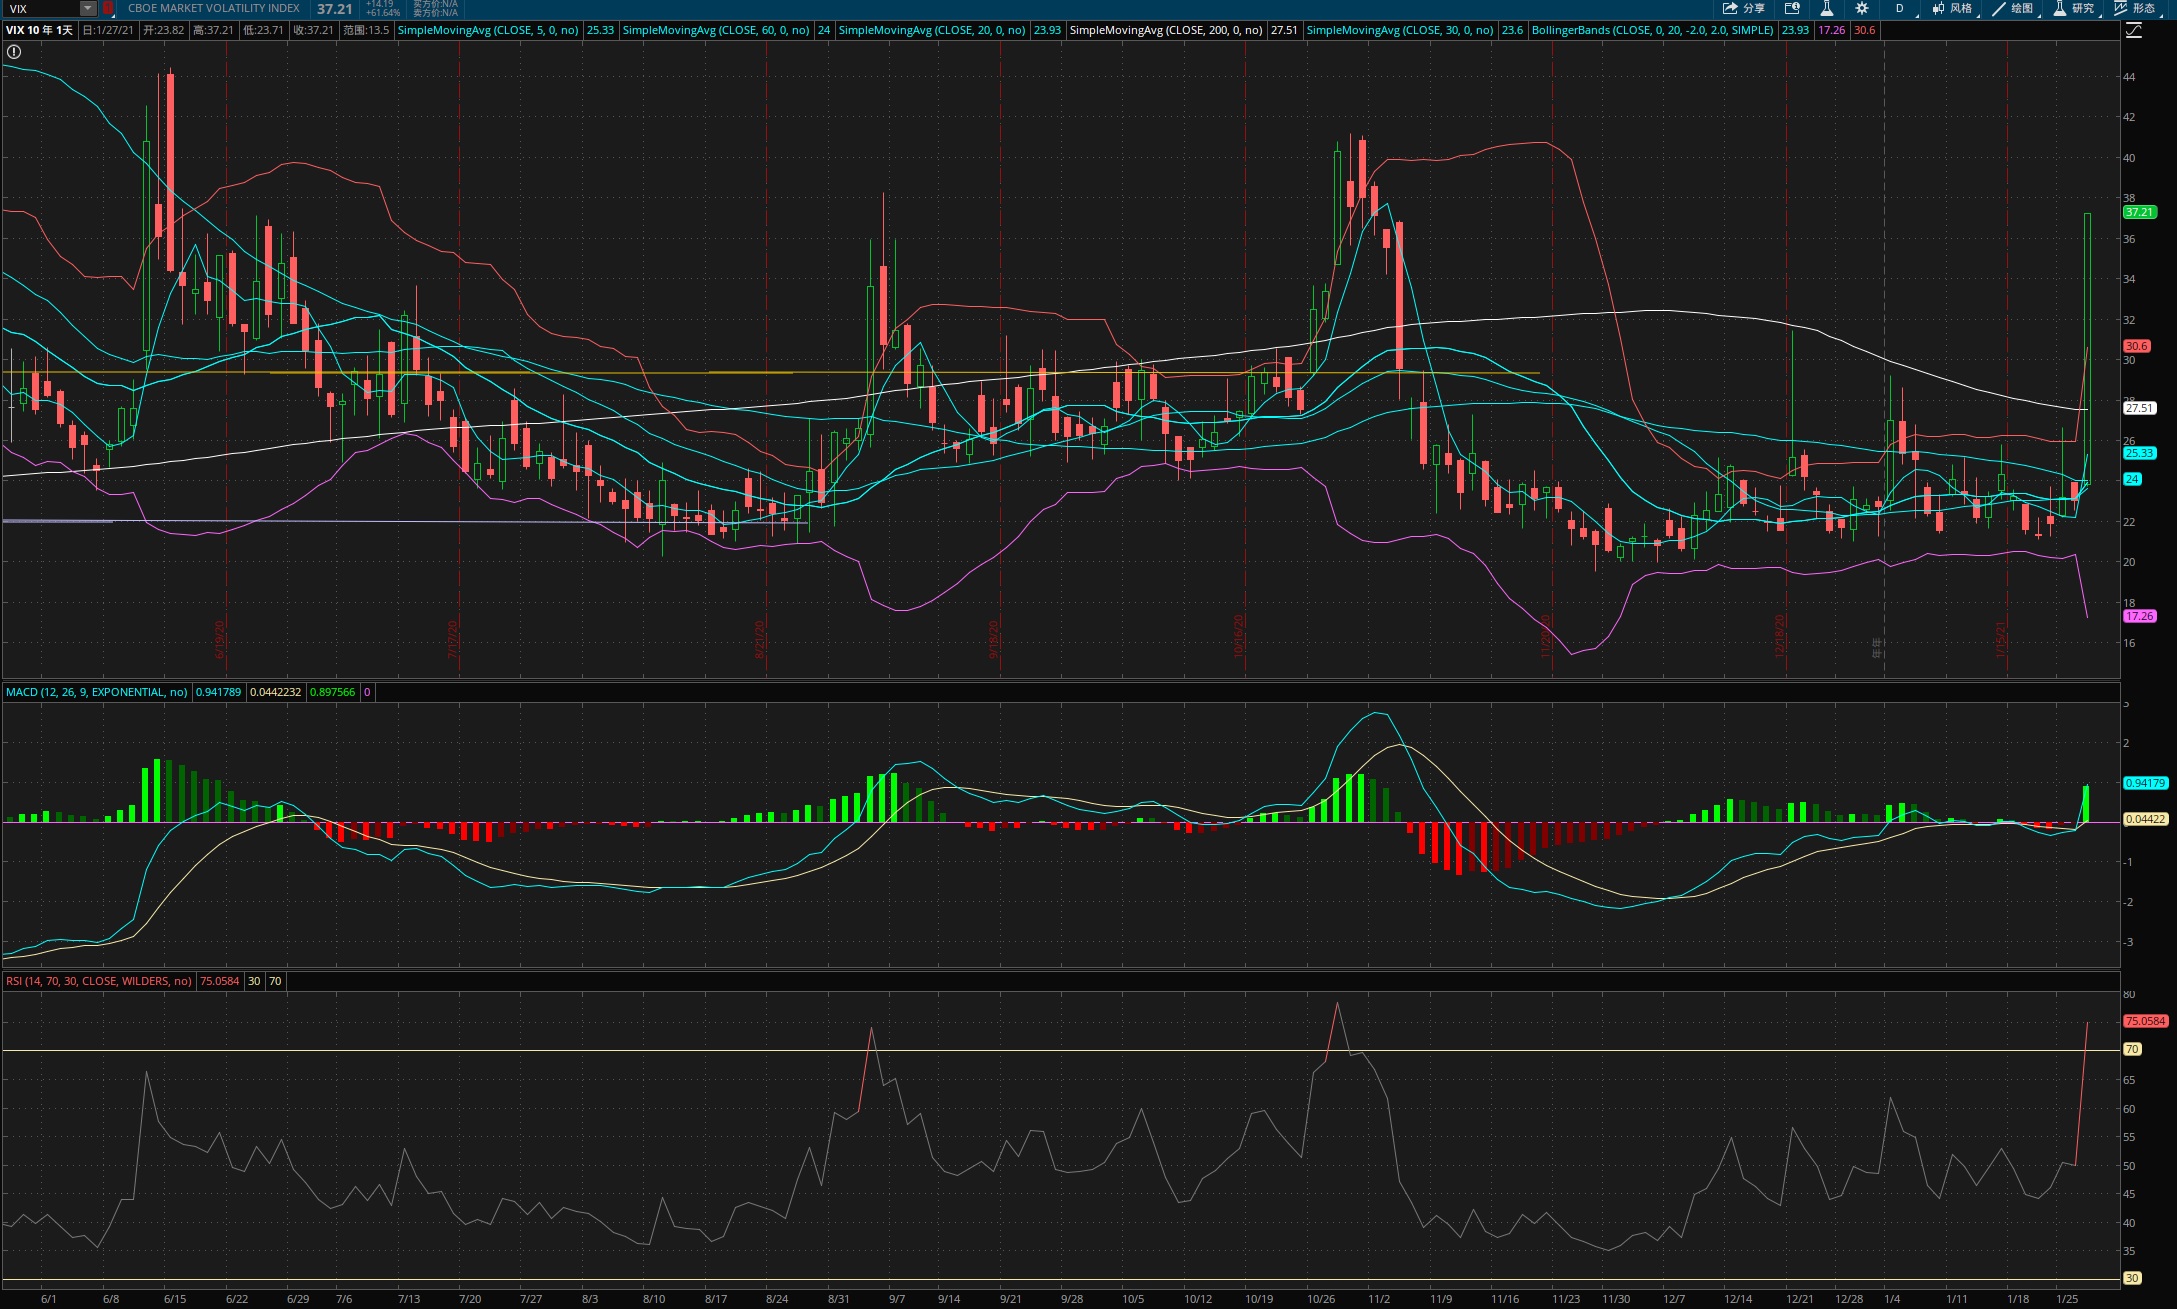Click the RSI overbought 70 axis bubble
This screenshot has height=1309, width=2177.
point(2133,1049)
